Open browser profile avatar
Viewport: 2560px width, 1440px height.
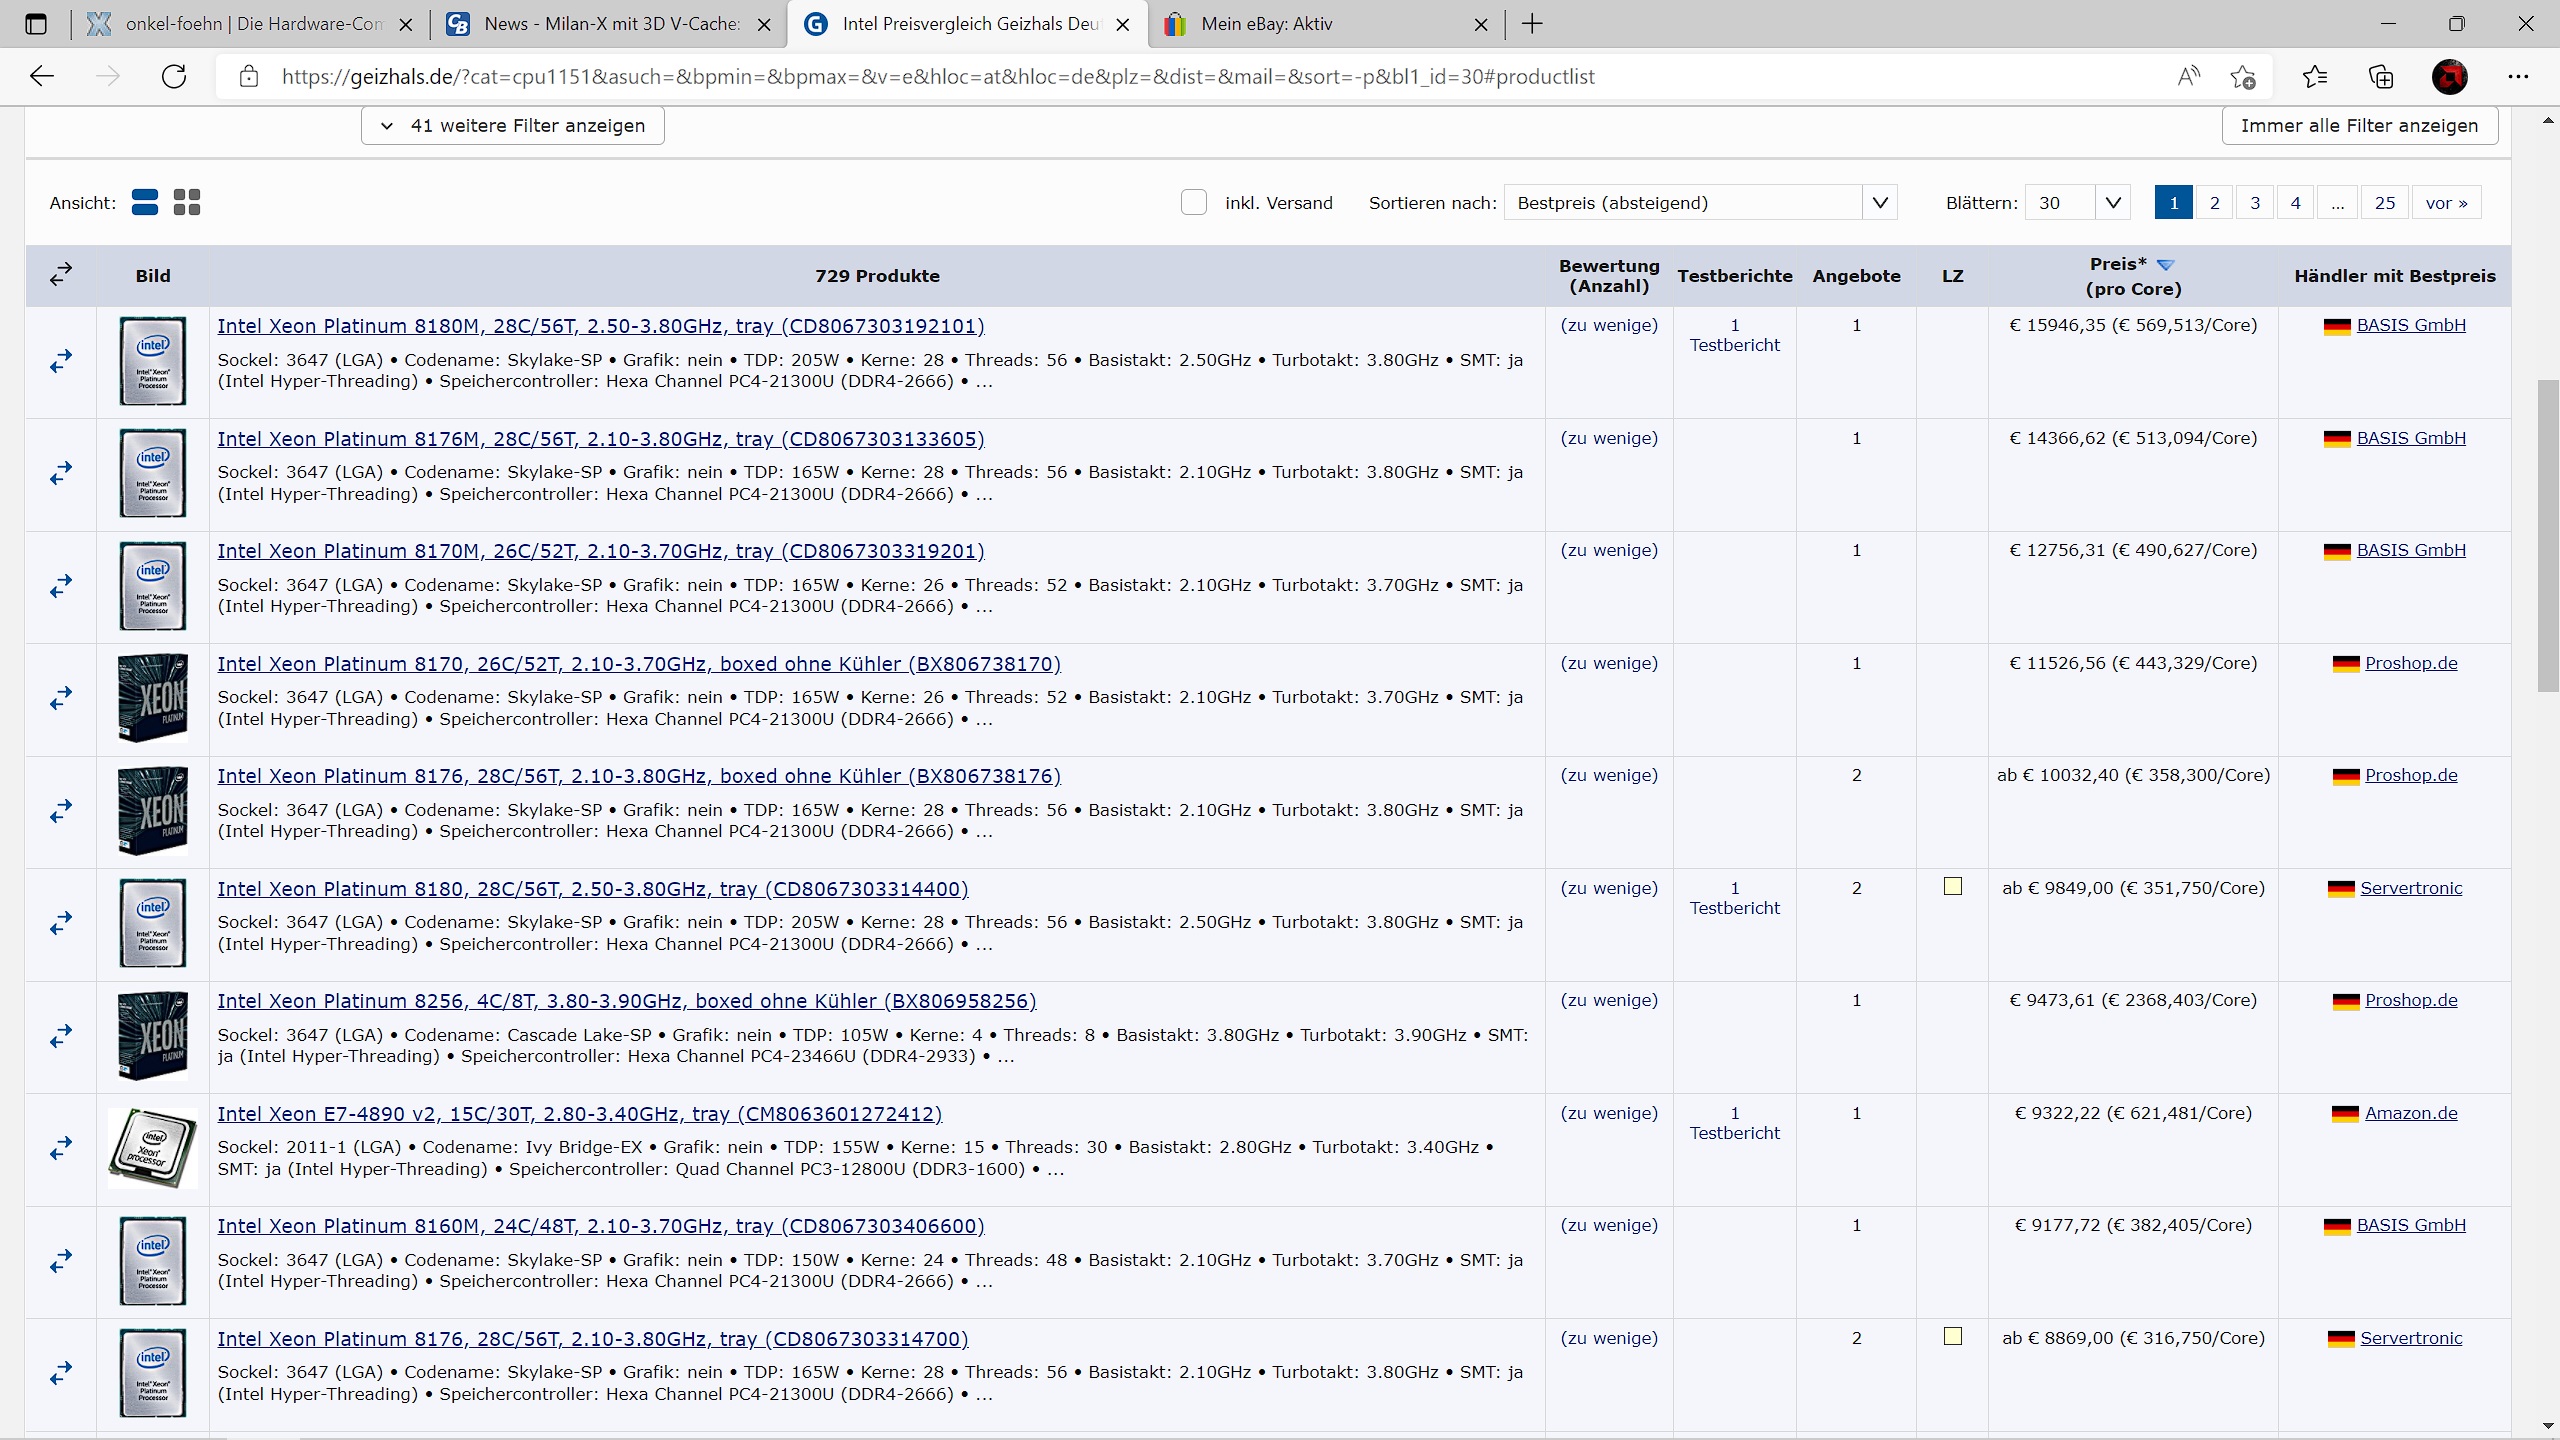coord(2449,77)
